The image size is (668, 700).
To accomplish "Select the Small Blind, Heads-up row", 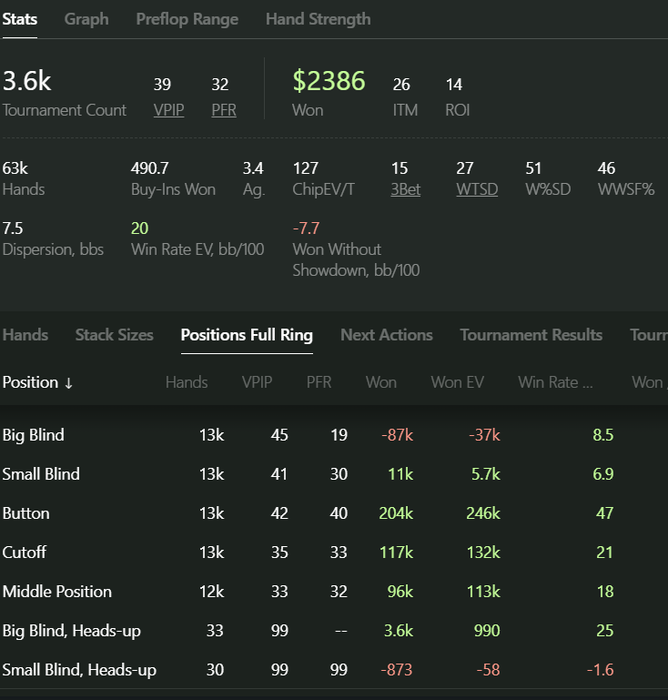I will 79,669.
